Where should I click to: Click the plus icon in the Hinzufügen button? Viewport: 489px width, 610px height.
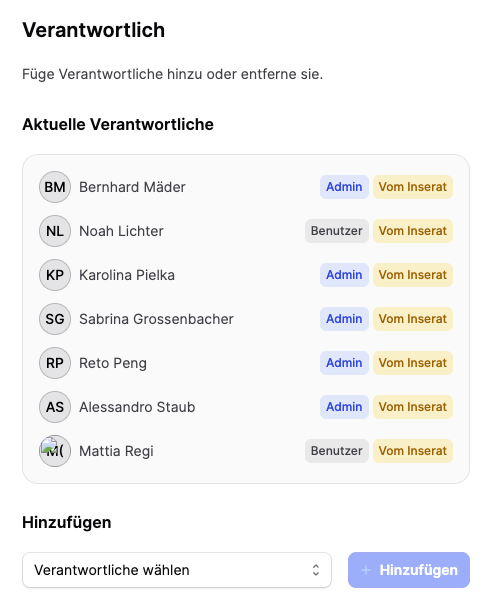pos(366,570)
